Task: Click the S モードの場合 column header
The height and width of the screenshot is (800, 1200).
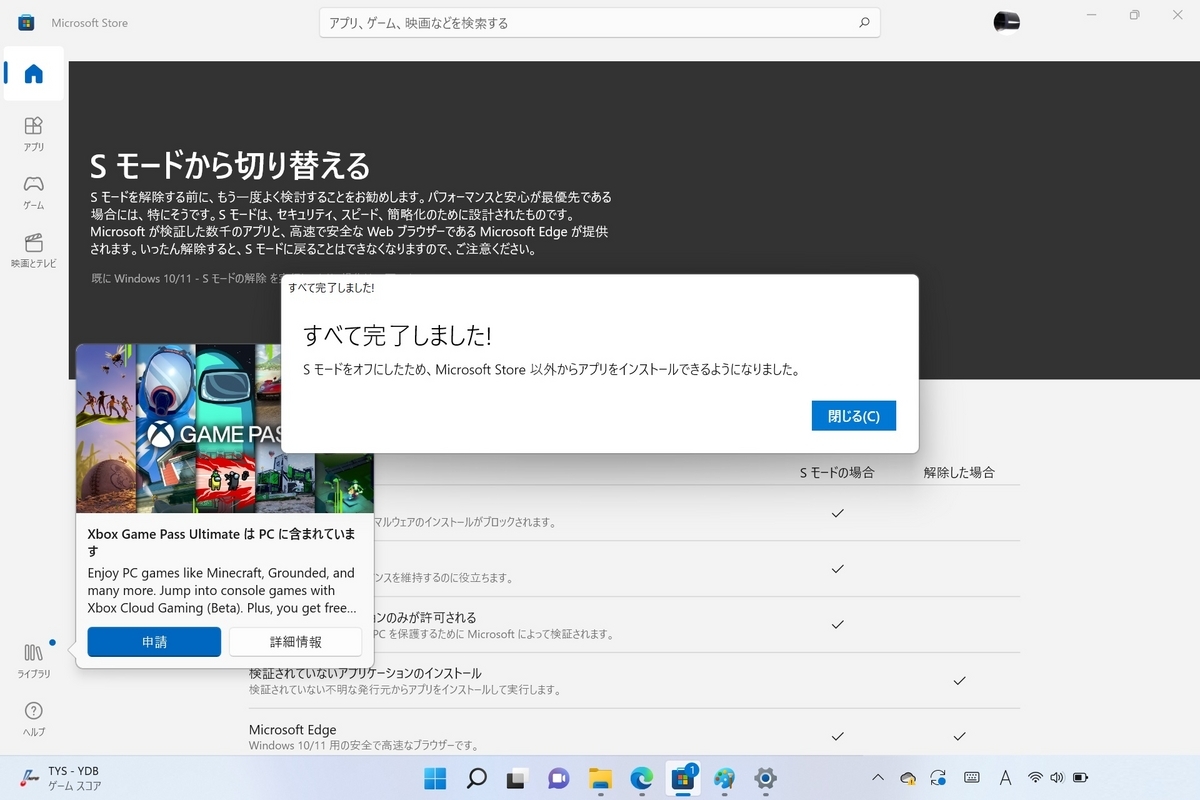Action: (837, 472)
